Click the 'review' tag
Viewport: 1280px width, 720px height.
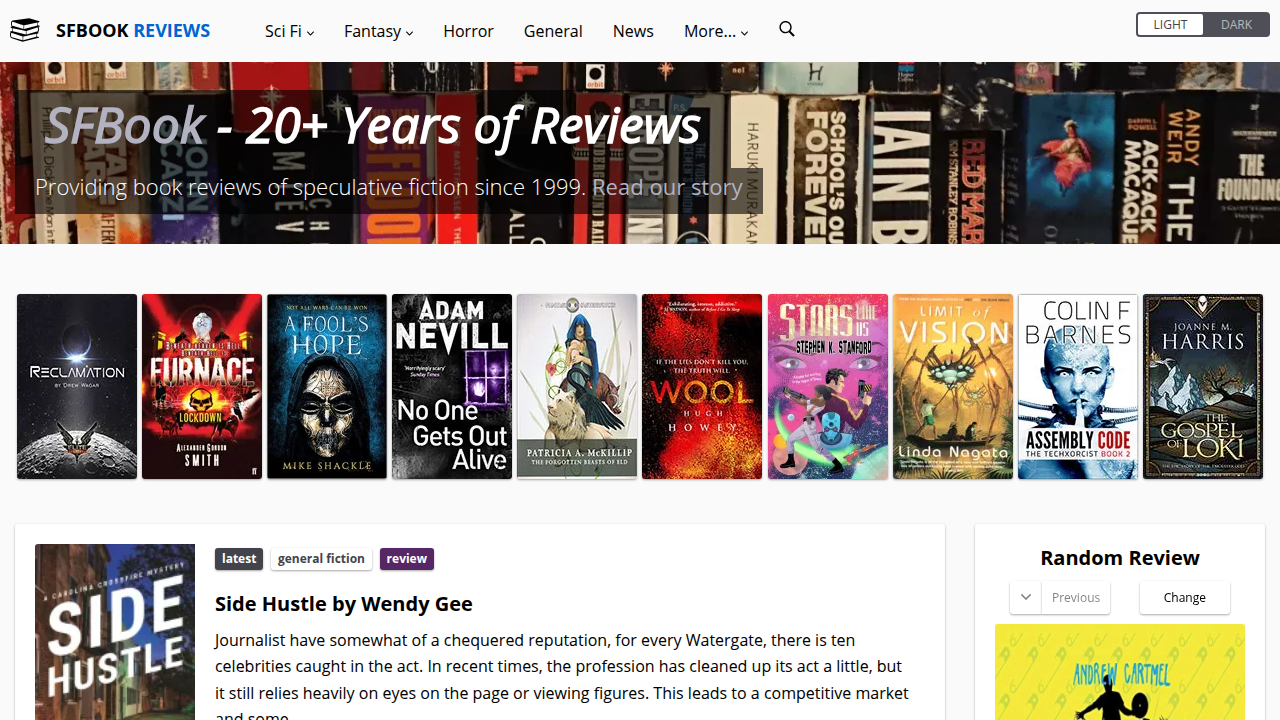point(407,559)
